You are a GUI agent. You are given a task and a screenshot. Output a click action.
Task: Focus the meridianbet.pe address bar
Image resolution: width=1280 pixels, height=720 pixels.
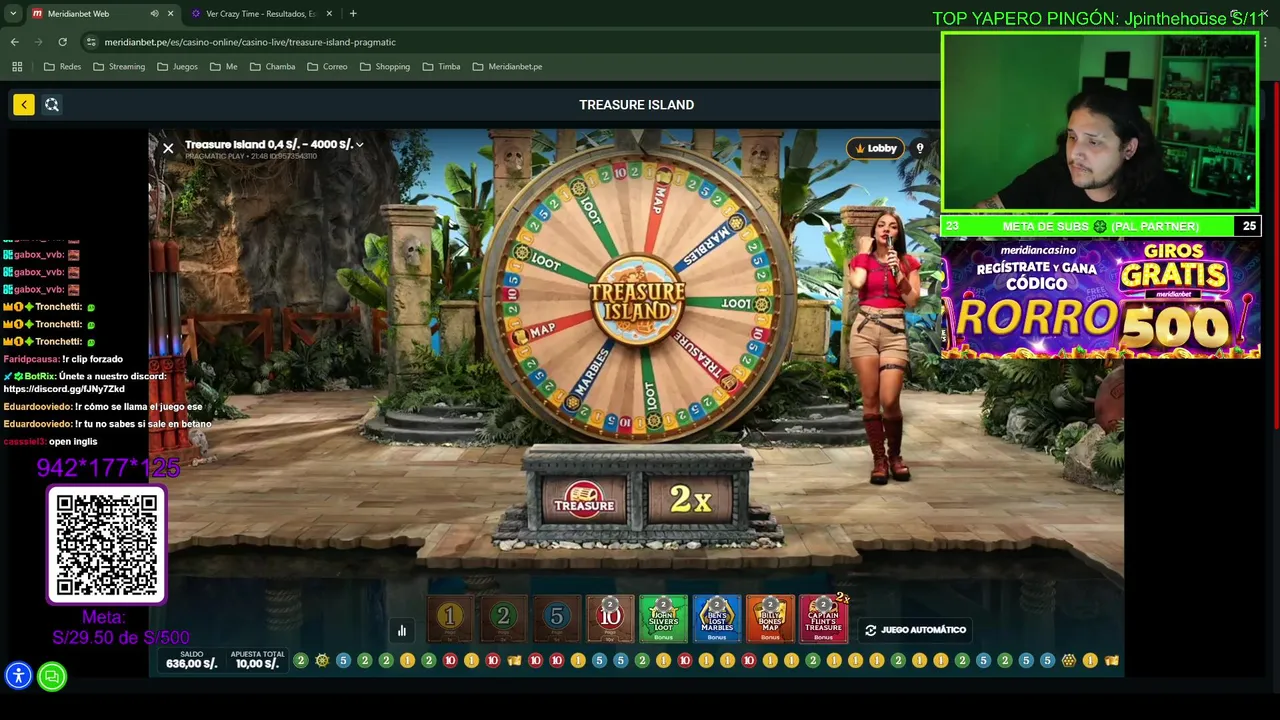pos(250,42)
